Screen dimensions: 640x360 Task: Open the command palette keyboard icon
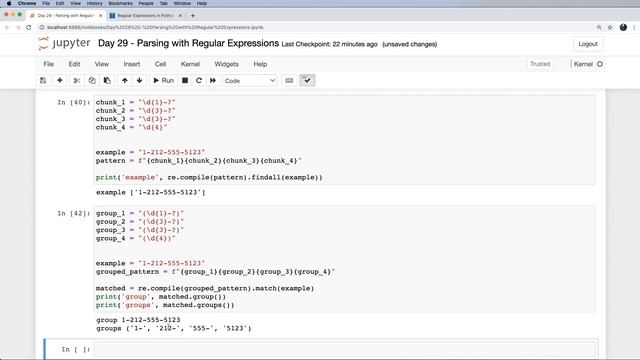[x=289, y=80]
